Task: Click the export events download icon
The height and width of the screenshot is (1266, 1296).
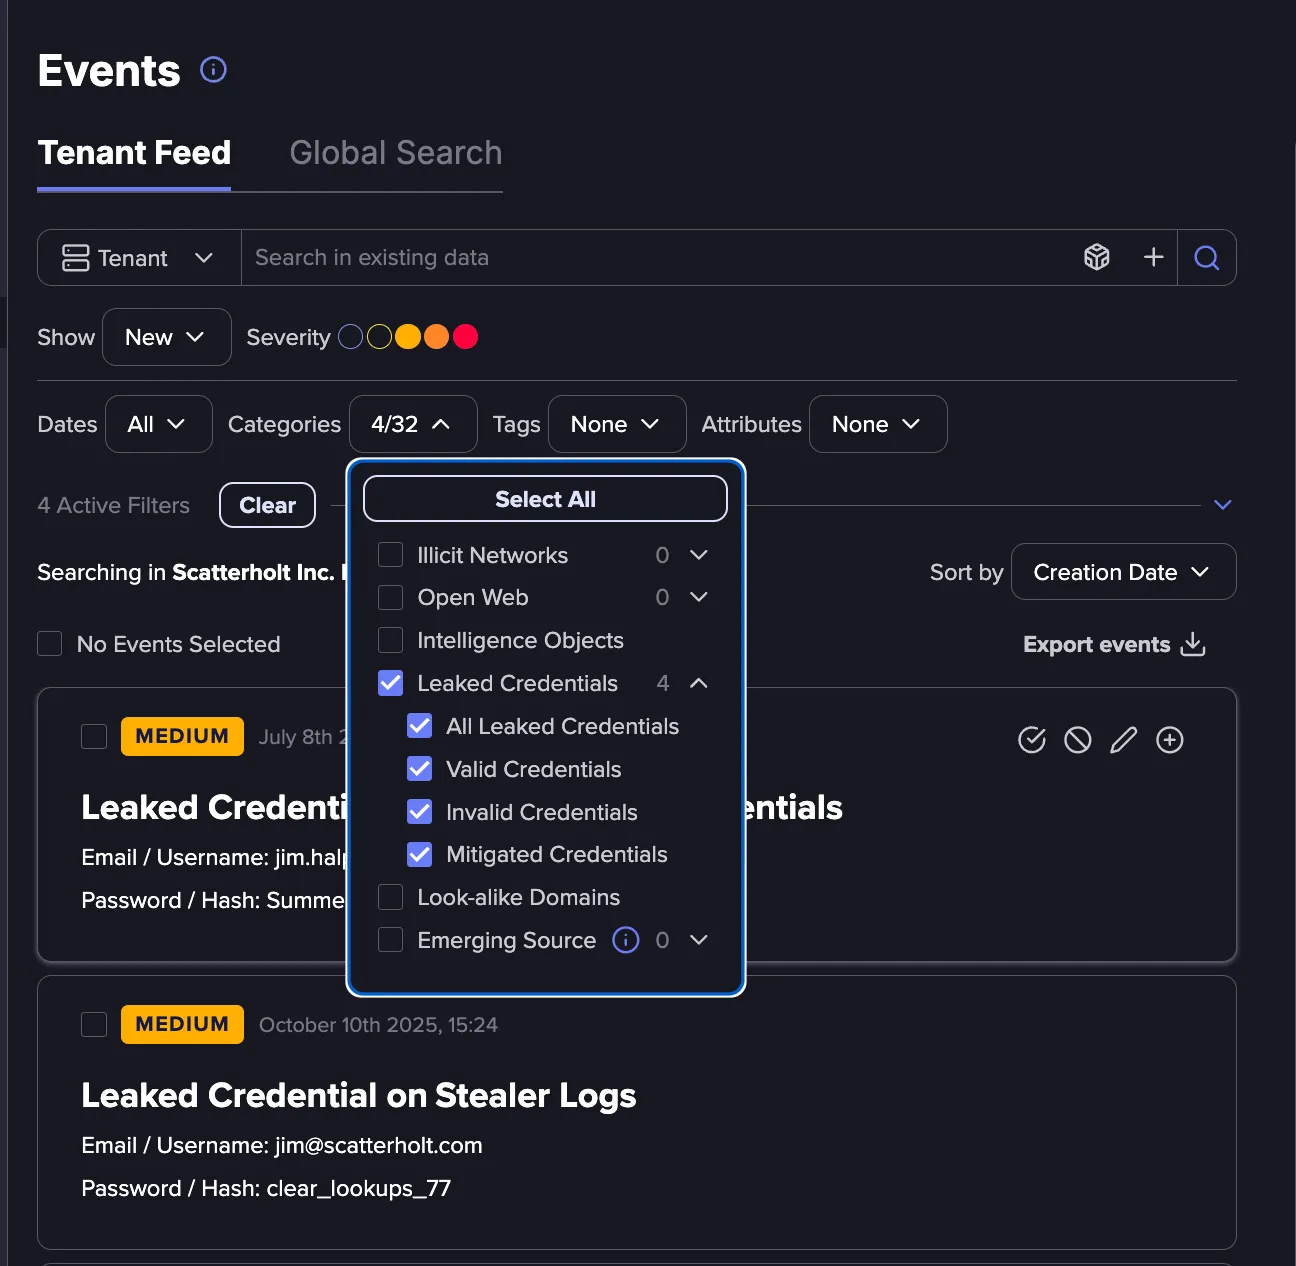Action: 1193,644
